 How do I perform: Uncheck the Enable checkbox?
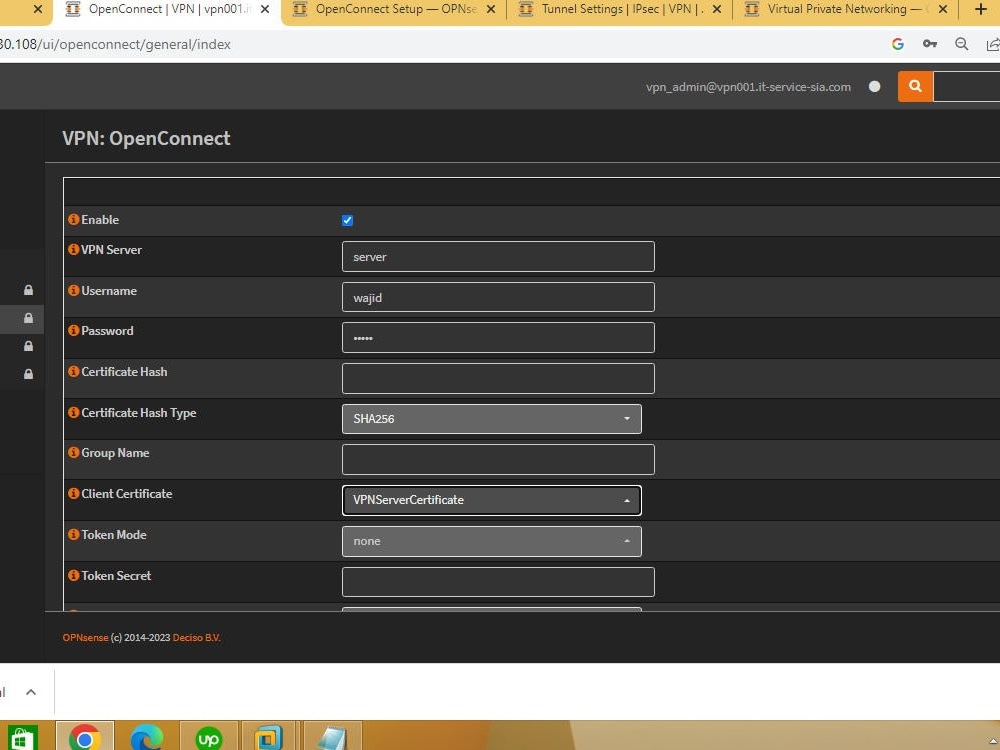[x=347, y=220]
